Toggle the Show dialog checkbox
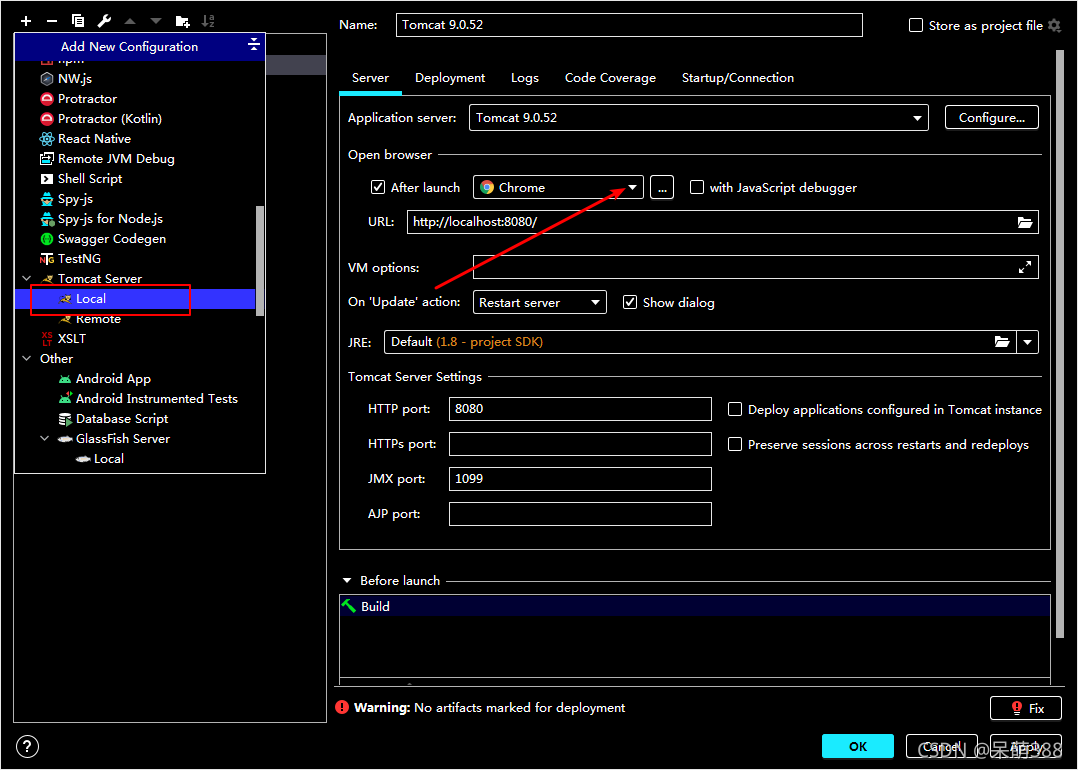Viewport: 1078px width, 770px height. [630, 302]
